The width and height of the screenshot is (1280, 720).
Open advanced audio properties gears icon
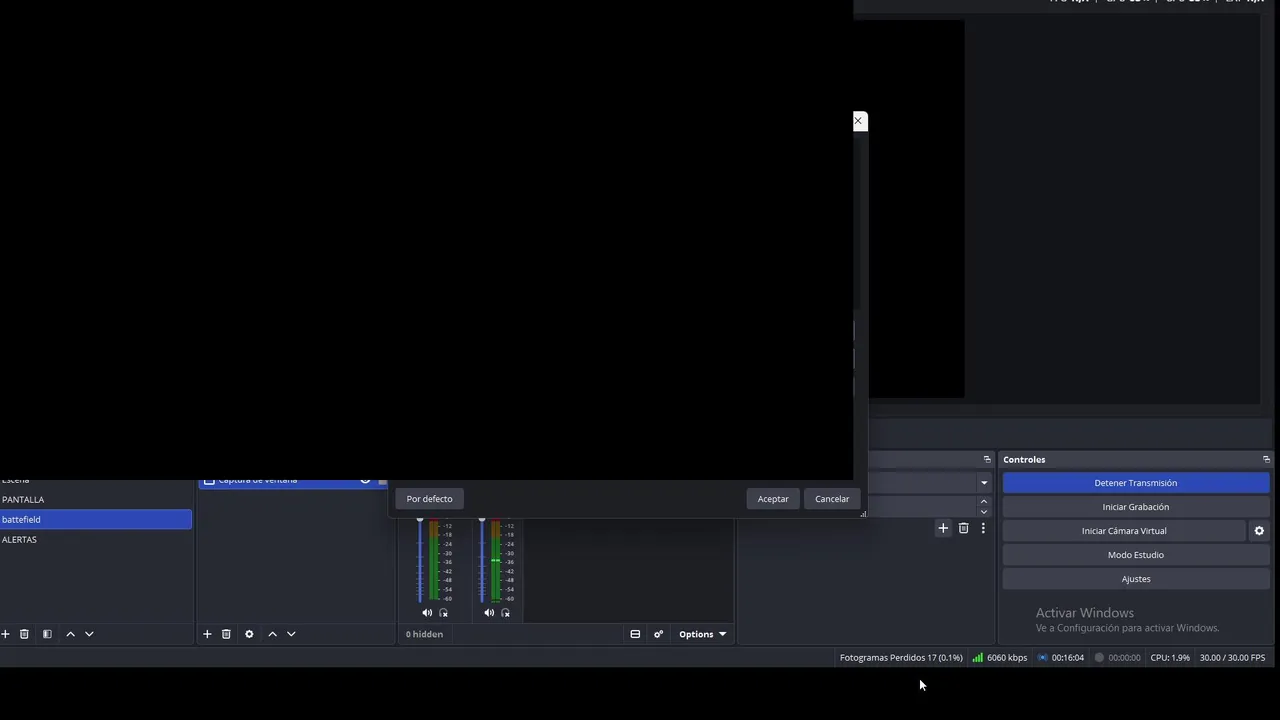coord(658,634)
